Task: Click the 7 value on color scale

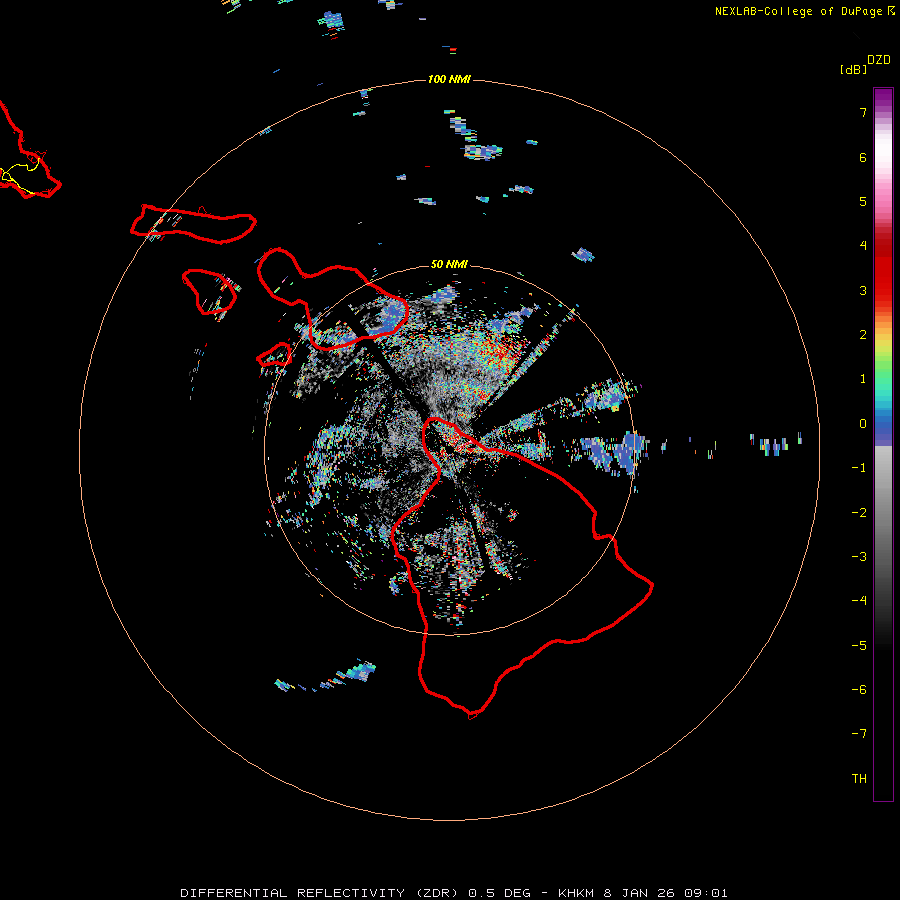Action: 863,112
